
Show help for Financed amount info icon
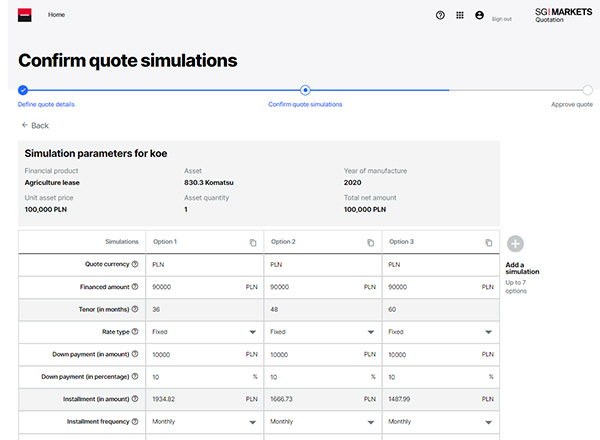click(135, 287)
